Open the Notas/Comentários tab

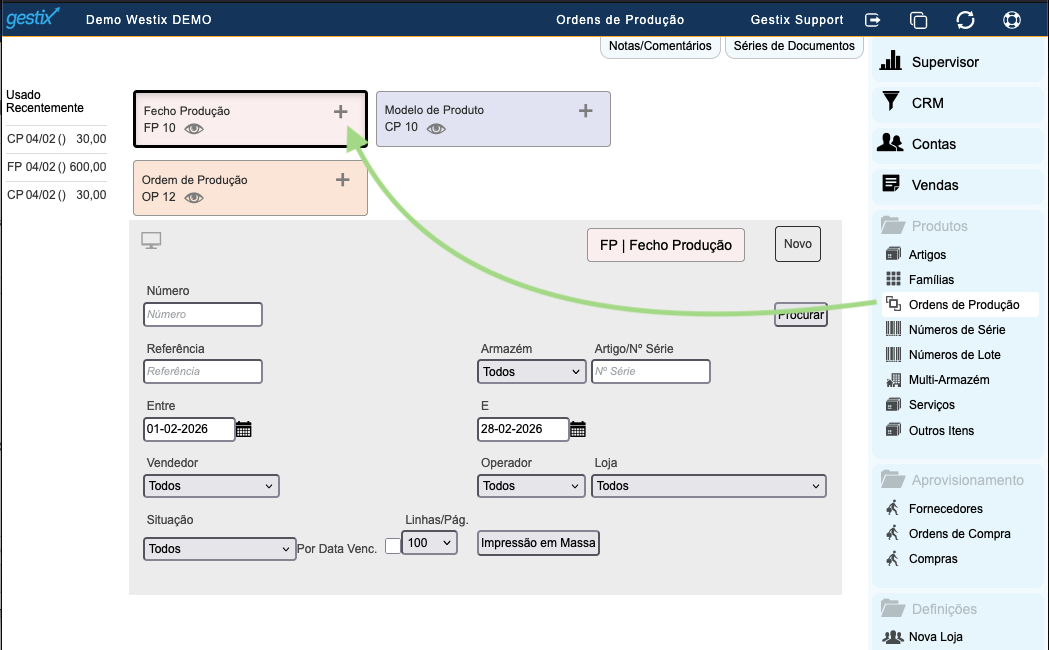659,46
